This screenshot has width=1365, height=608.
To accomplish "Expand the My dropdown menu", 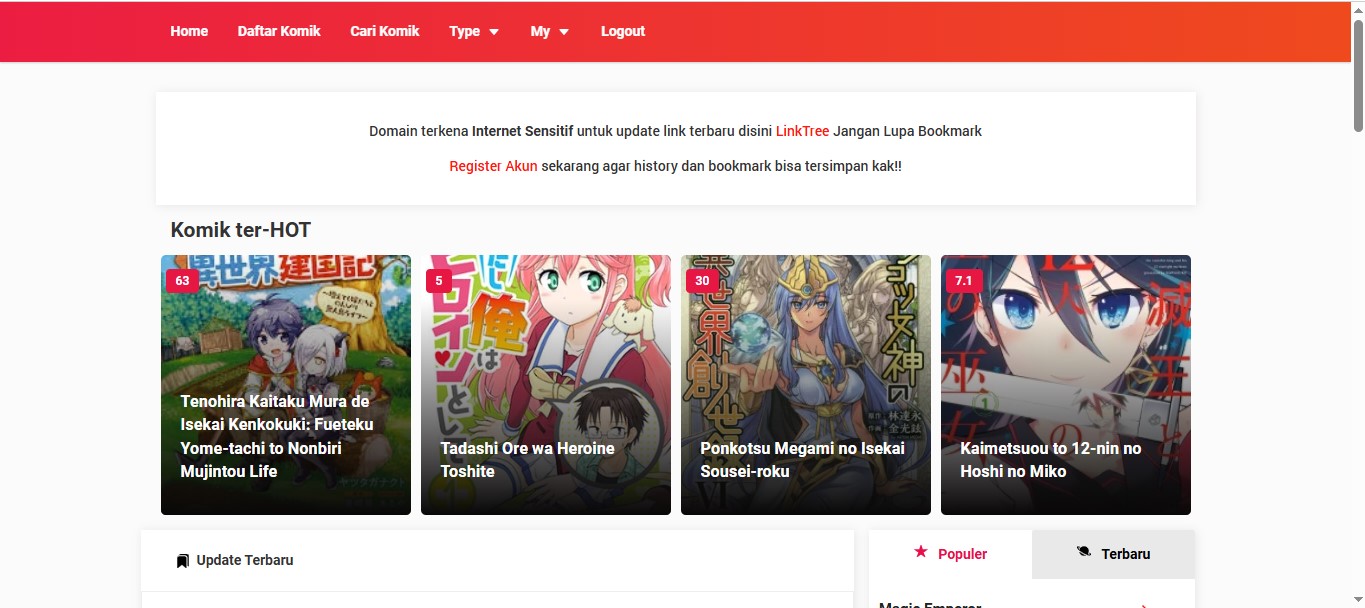I will pyautogui.click(x=550, y=31).
